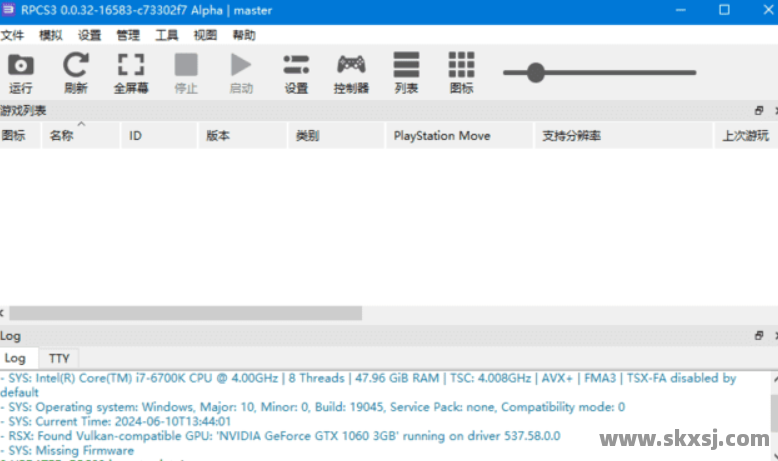Open the 管理 menu
Image resolution: width=778 pixels, height=461 pixels.
(128, 34)
